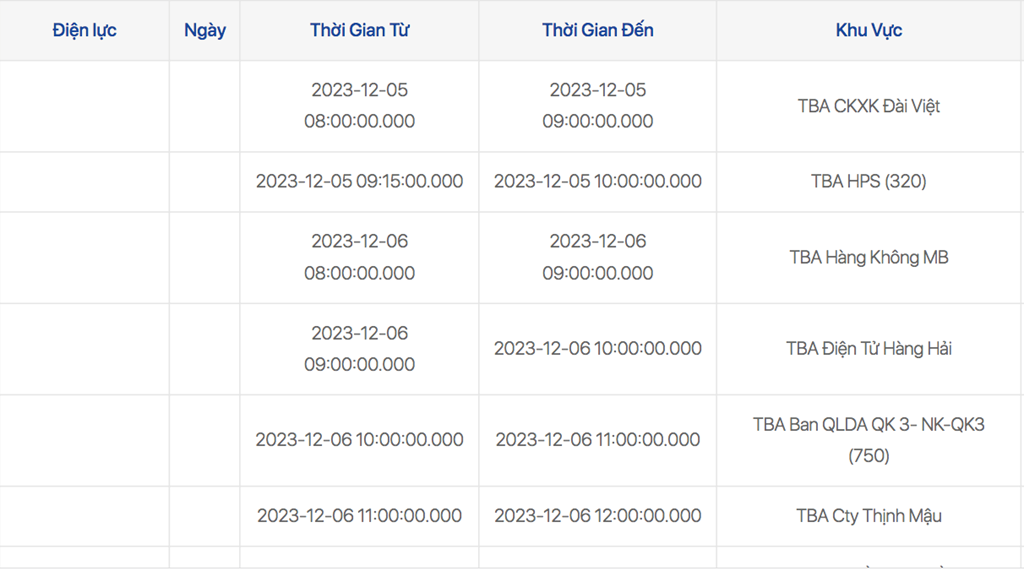
Task: Select the TBA Cty Thịnh Mậu cell
Action: (869, 516)
